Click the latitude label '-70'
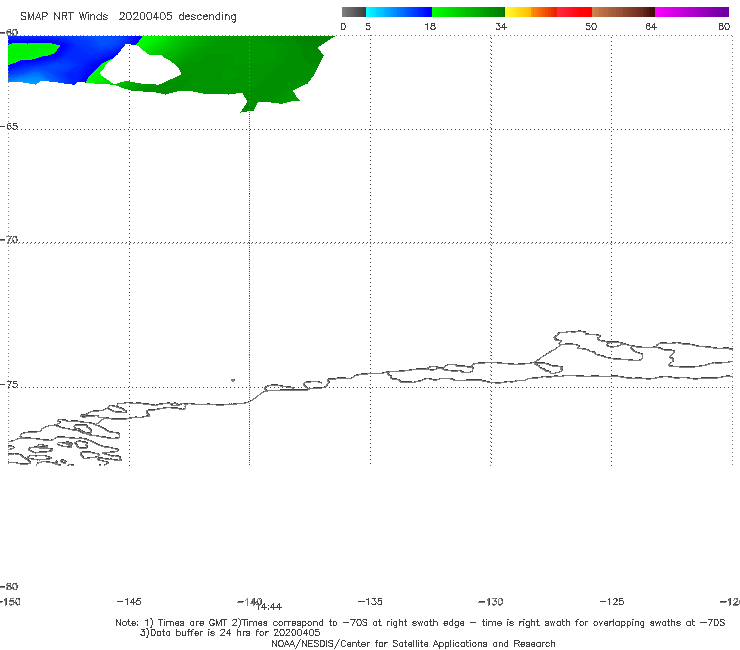 click(x=9, y=240)
